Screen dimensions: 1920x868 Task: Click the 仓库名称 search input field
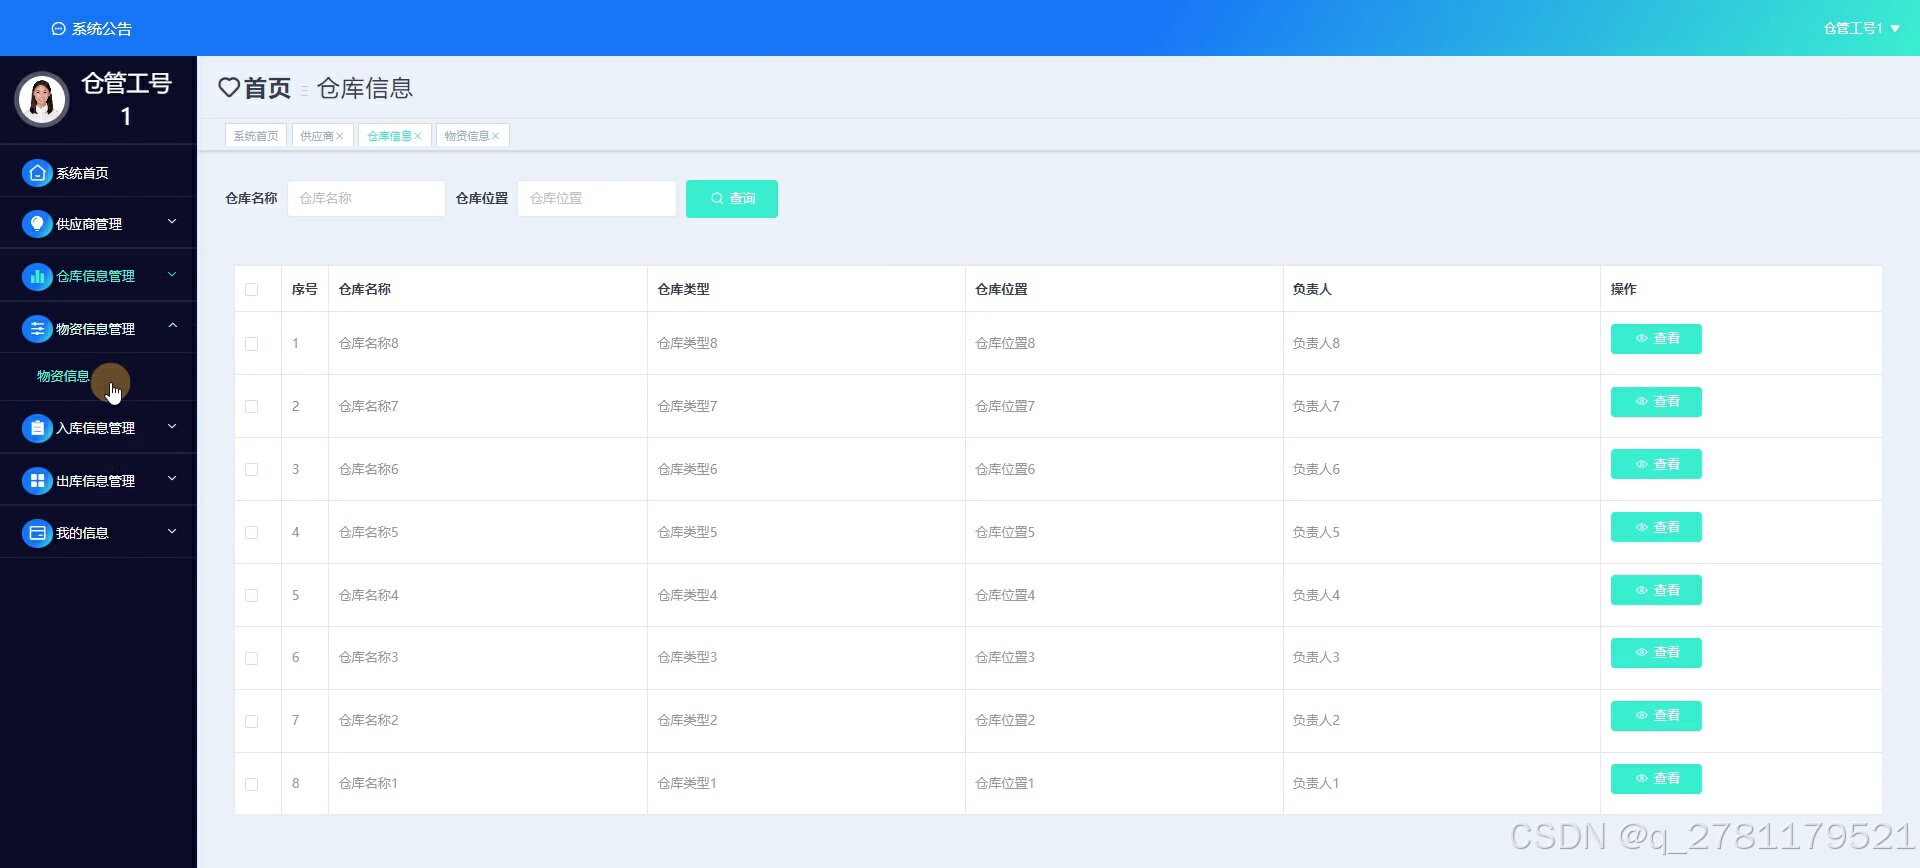366,198
